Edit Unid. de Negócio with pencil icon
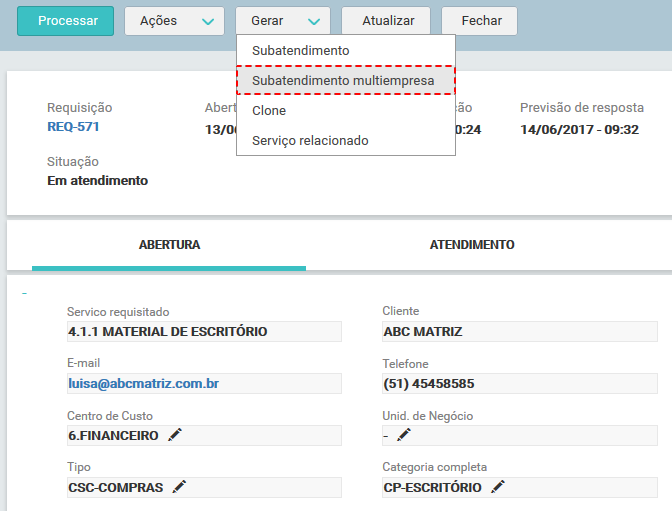This screenshot has width=672, height=511. pyautogui.click(x=404, y=435)
